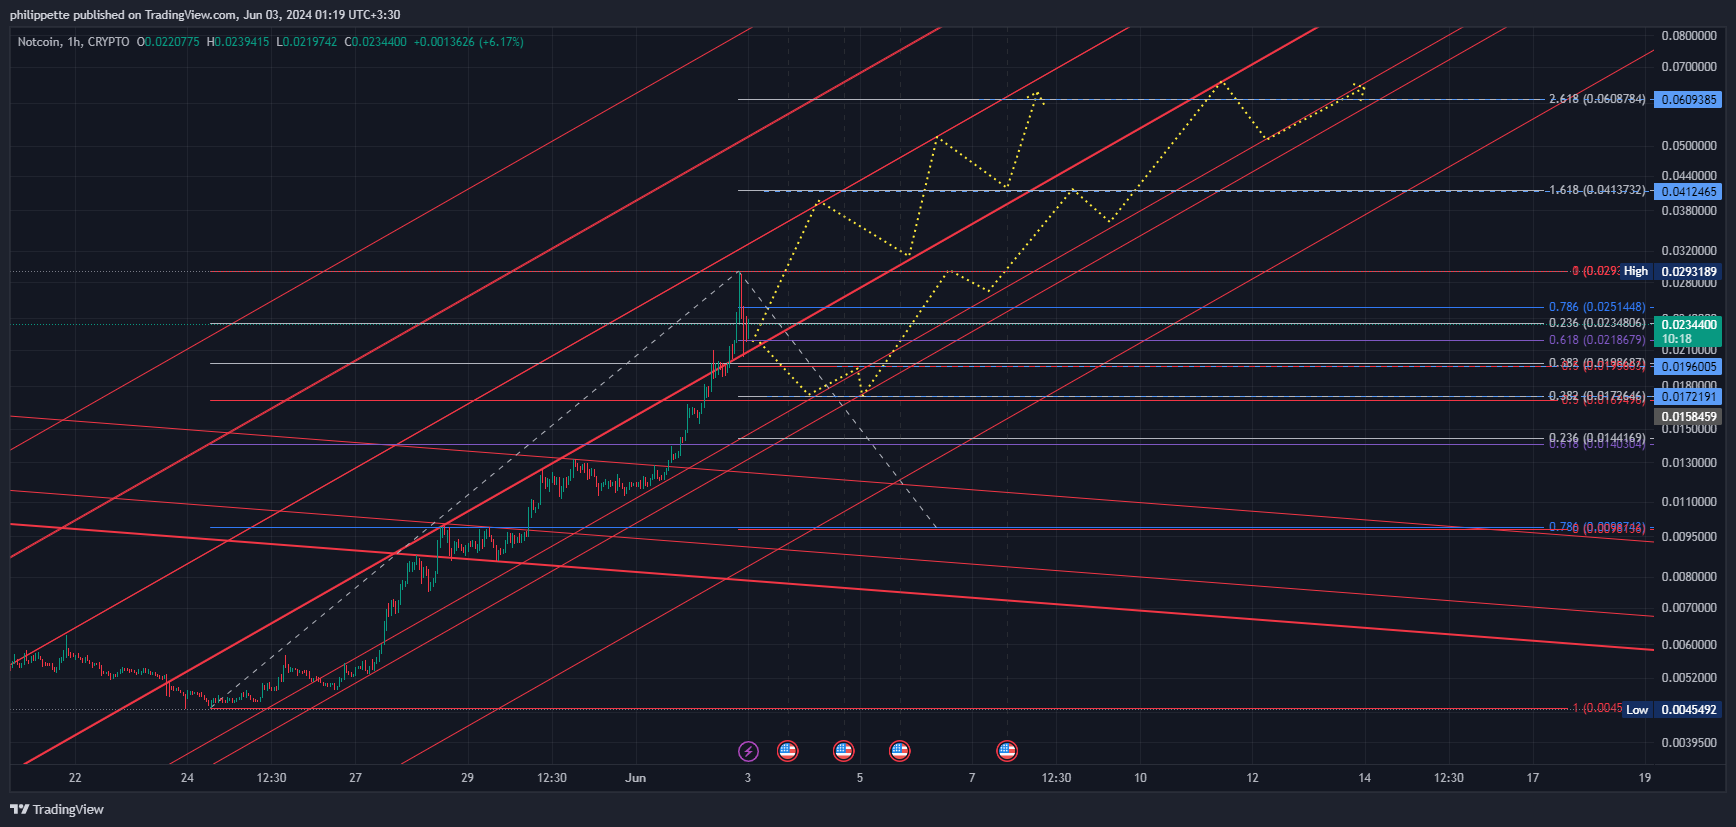Select the 0.0609385 blue price label

point(1688,100)
